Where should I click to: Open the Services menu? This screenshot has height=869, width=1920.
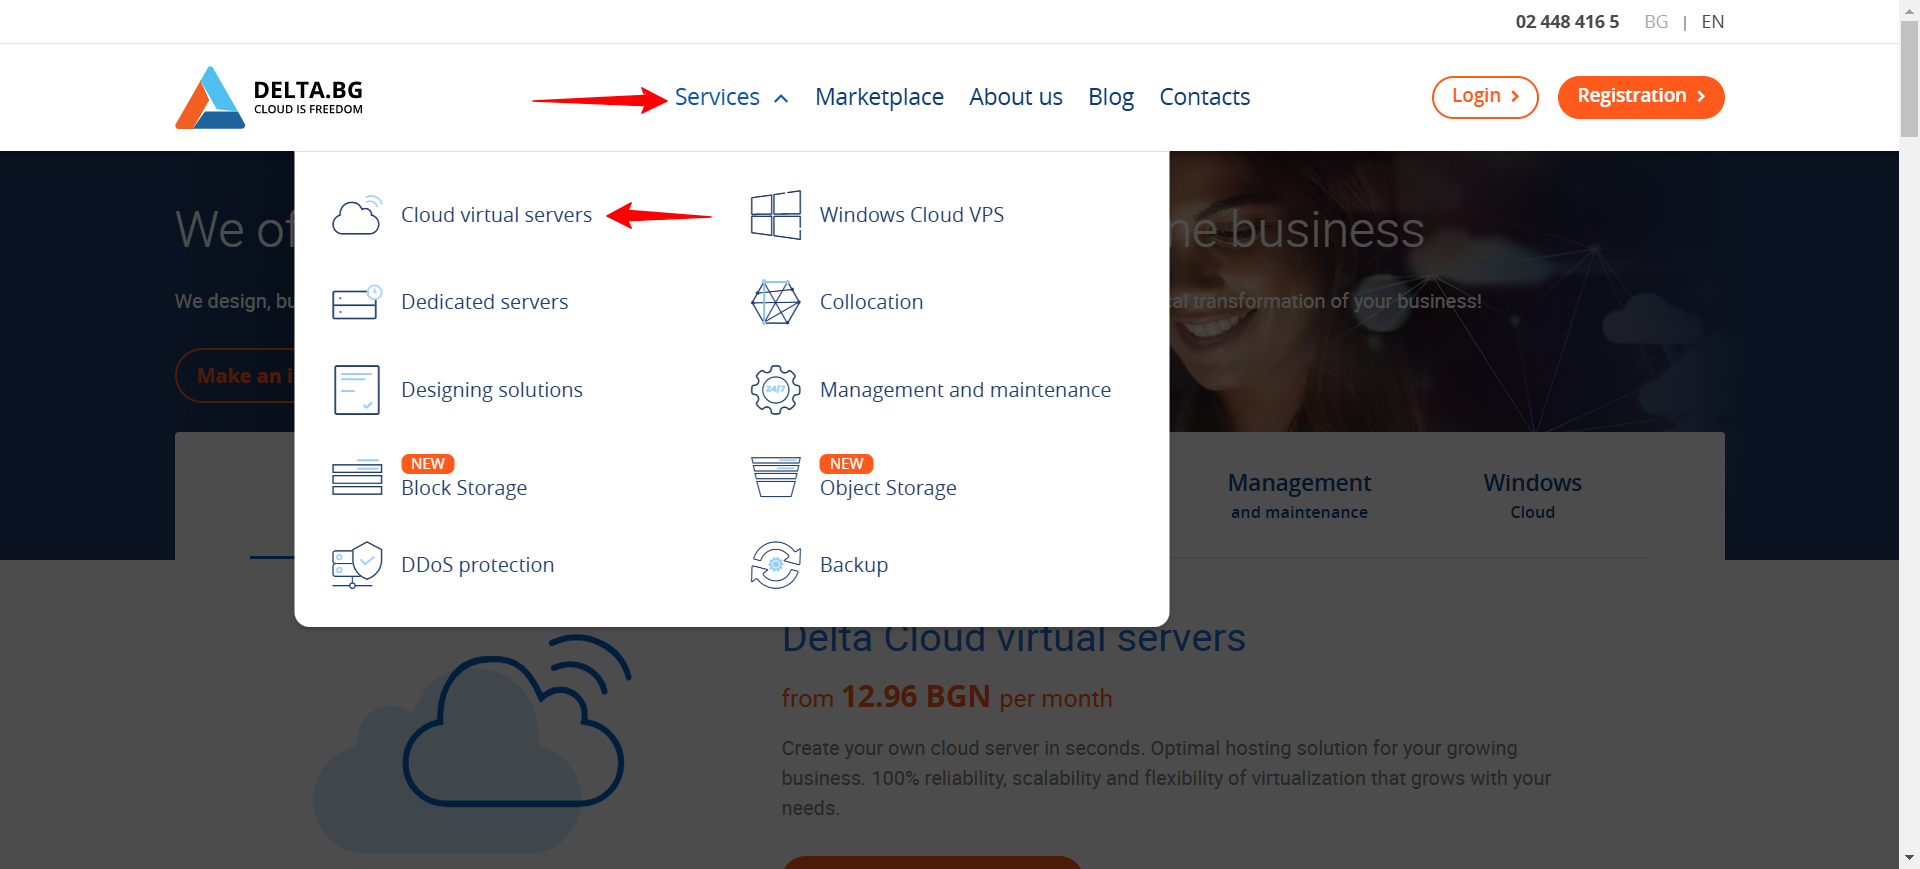pos(717,97)
